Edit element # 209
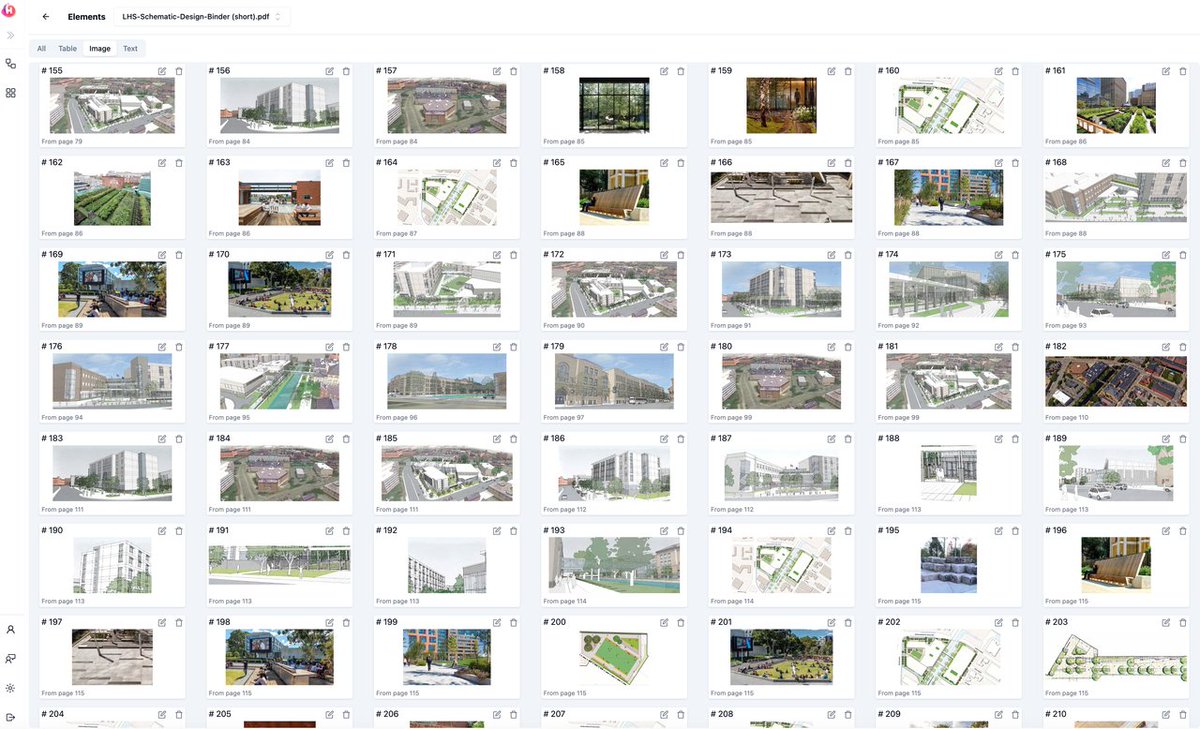Image resolution: width=1200 pixels, height=729 pixels. coord(998,714)
